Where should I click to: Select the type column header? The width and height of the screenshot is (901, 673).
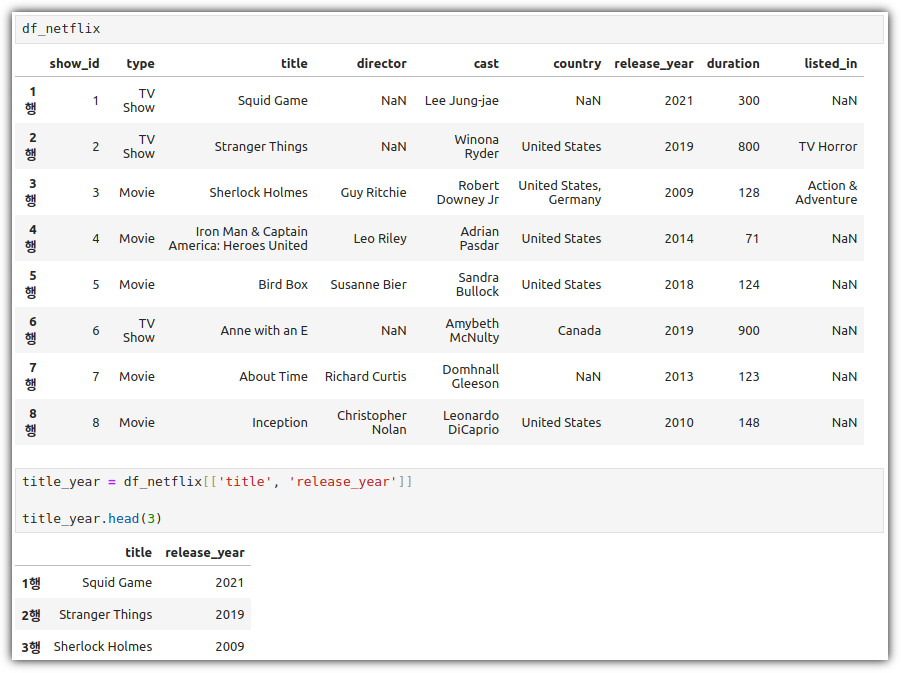click(x=140, y=64)
